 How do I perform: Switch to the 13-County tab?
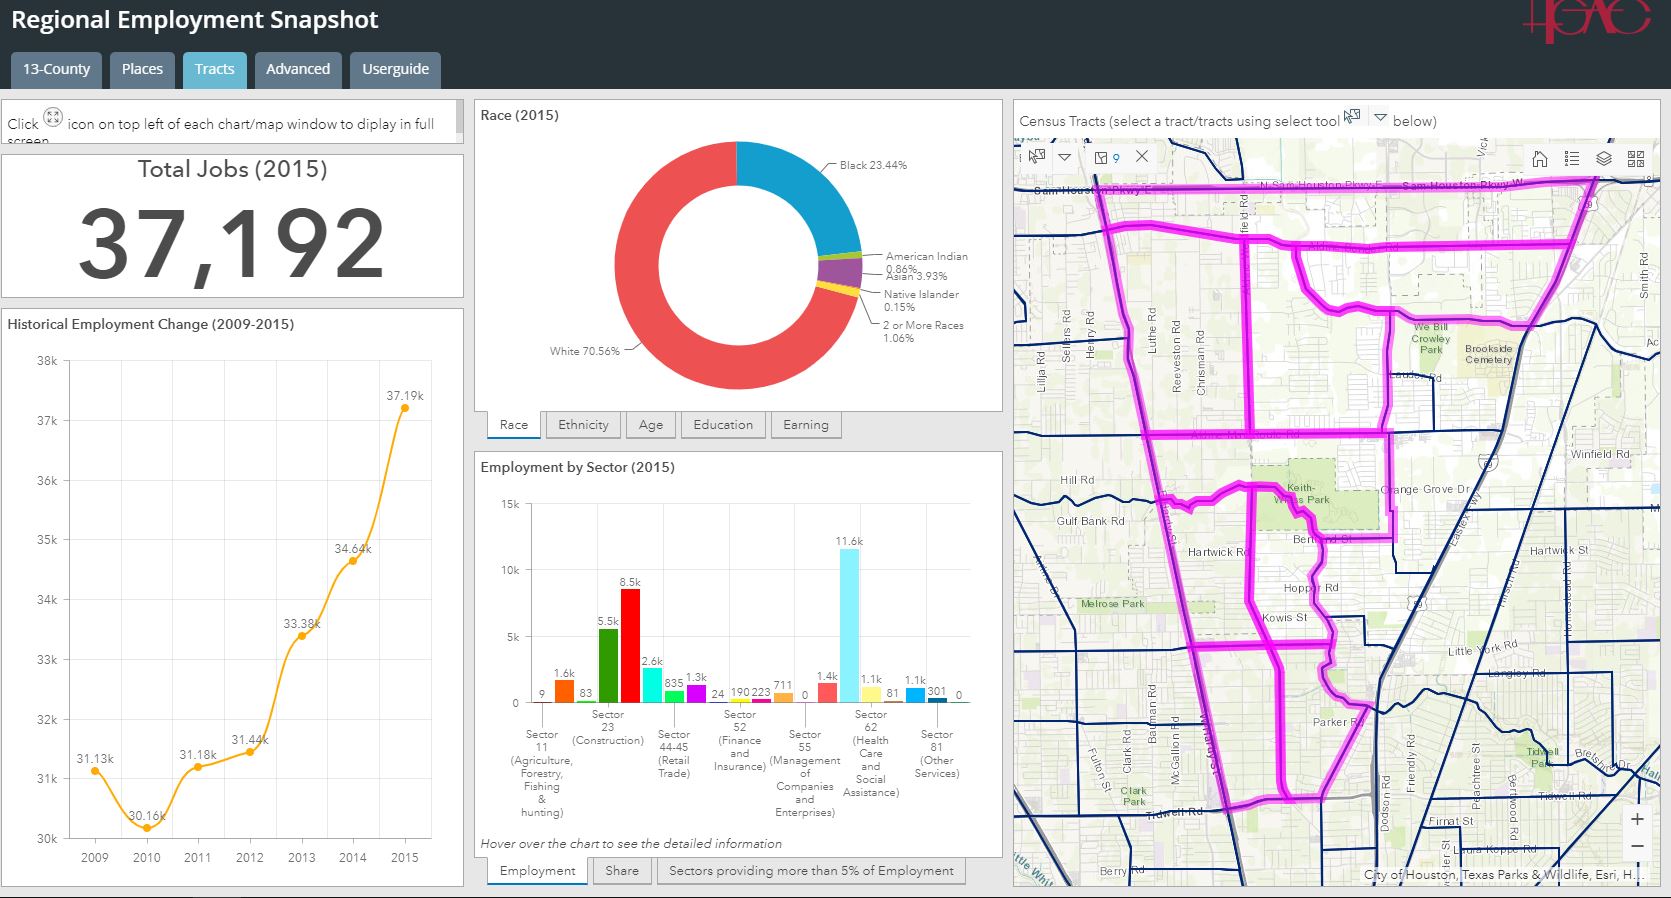[x=56, y=69]
